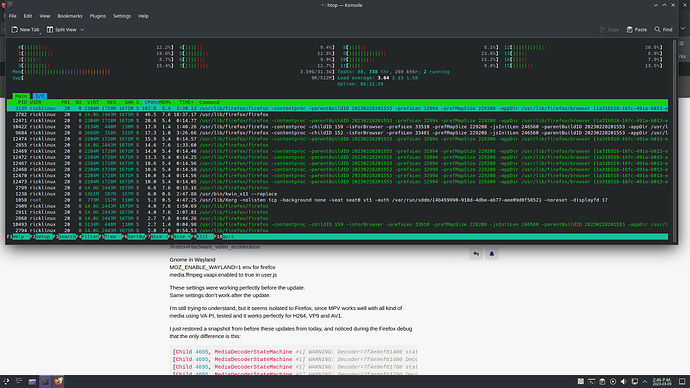Click the Konsole icon in taskbar
Image resolution: width=690 pixels, height=388 pixels.
(x=45, y=381)
